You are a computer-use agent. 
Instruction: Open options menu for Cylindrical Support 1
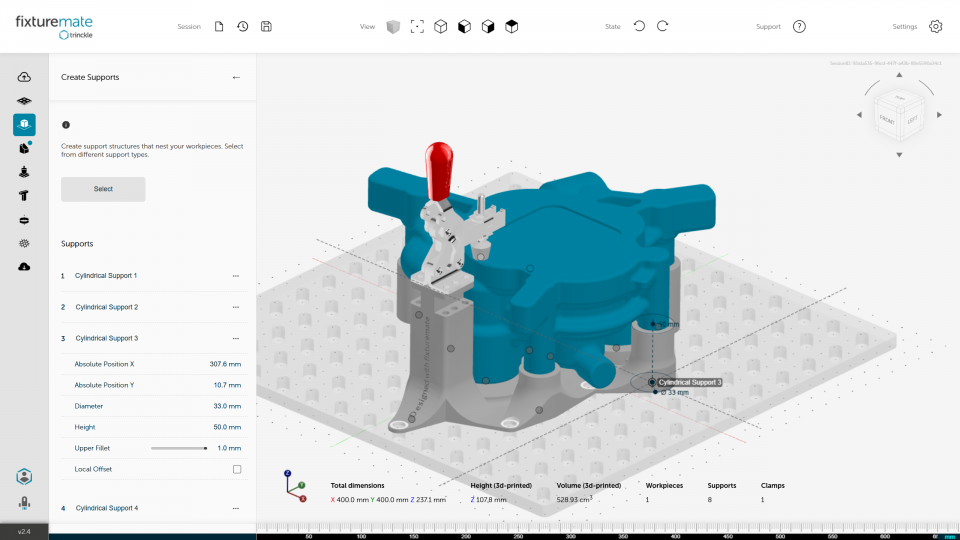236,275
